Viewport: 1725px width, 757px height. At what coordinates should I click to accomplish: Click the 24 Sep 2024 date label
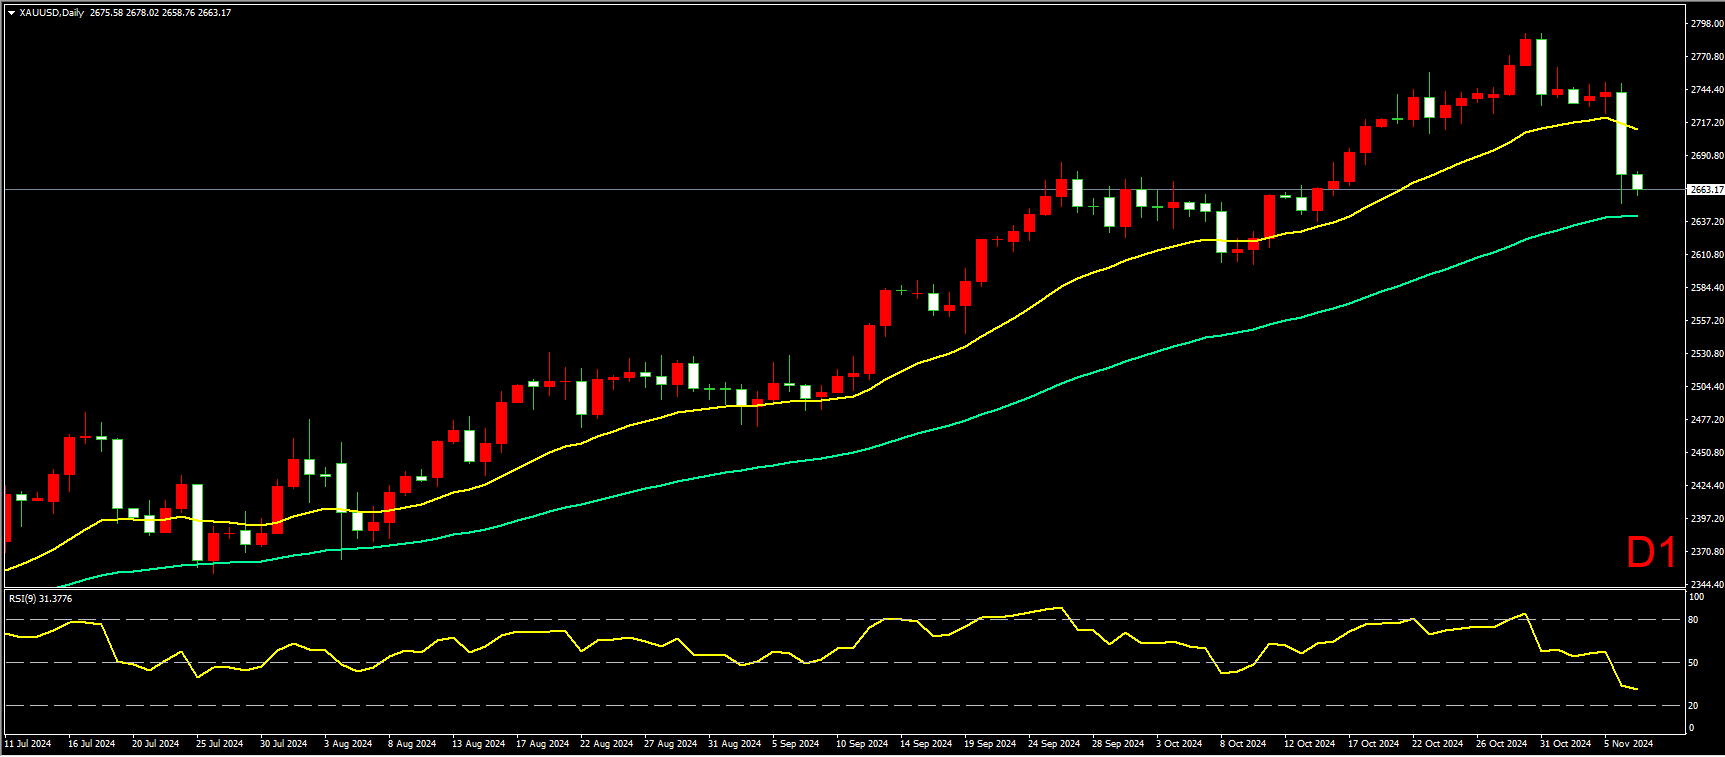coord(1055,744)
